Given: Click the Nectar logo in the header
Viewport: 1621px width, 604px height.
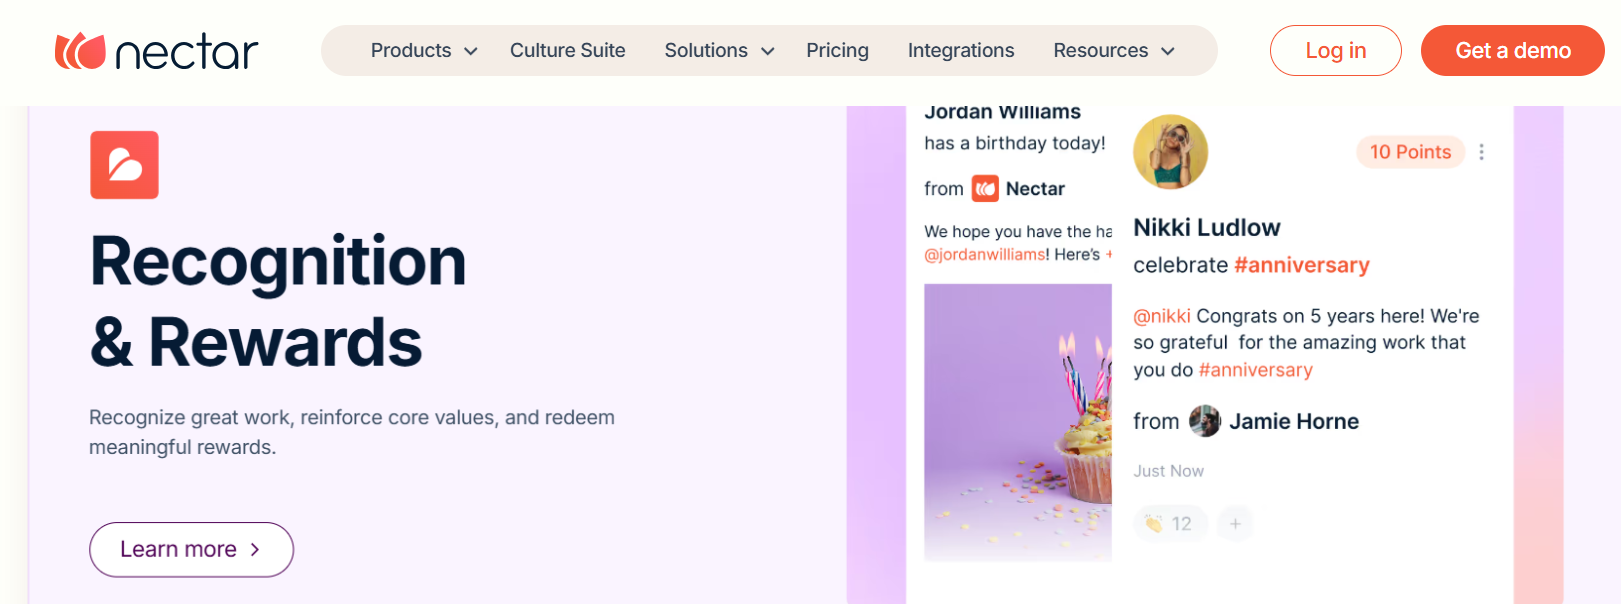Looking at the screenshot, I should (155, 48).
